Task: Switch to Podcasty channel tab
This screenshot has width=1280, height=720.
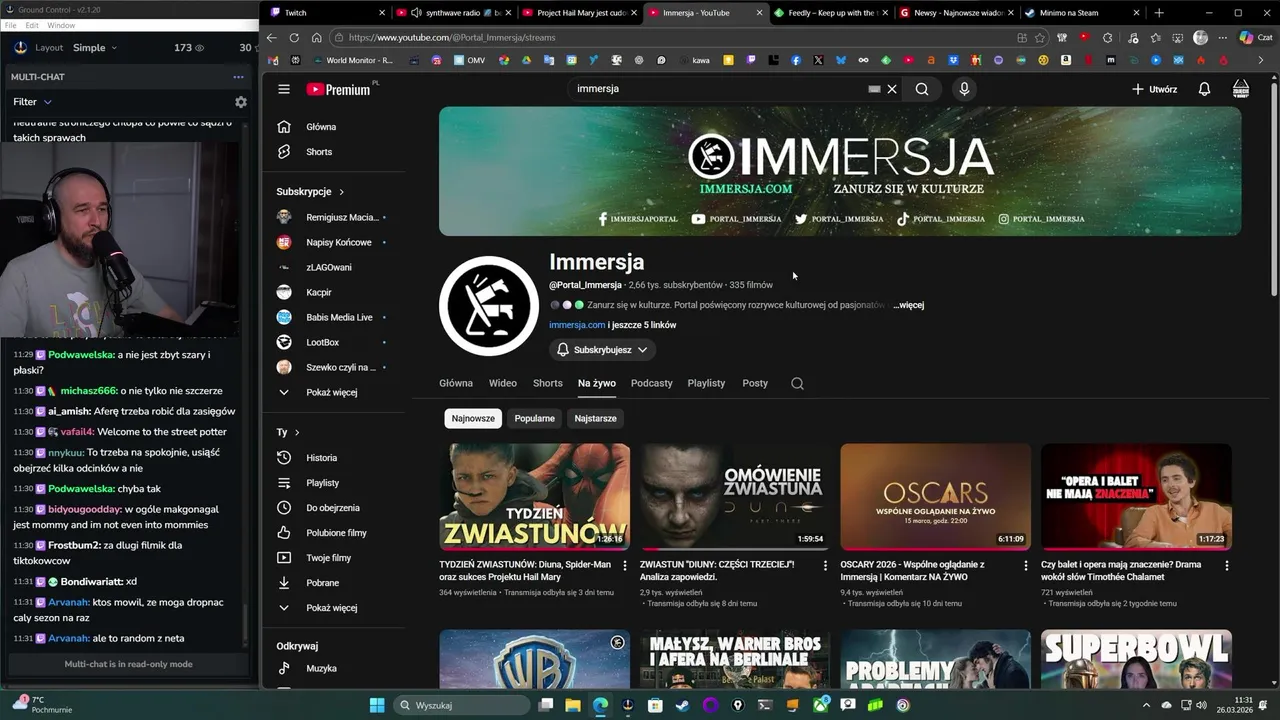Action: point(652,383)
